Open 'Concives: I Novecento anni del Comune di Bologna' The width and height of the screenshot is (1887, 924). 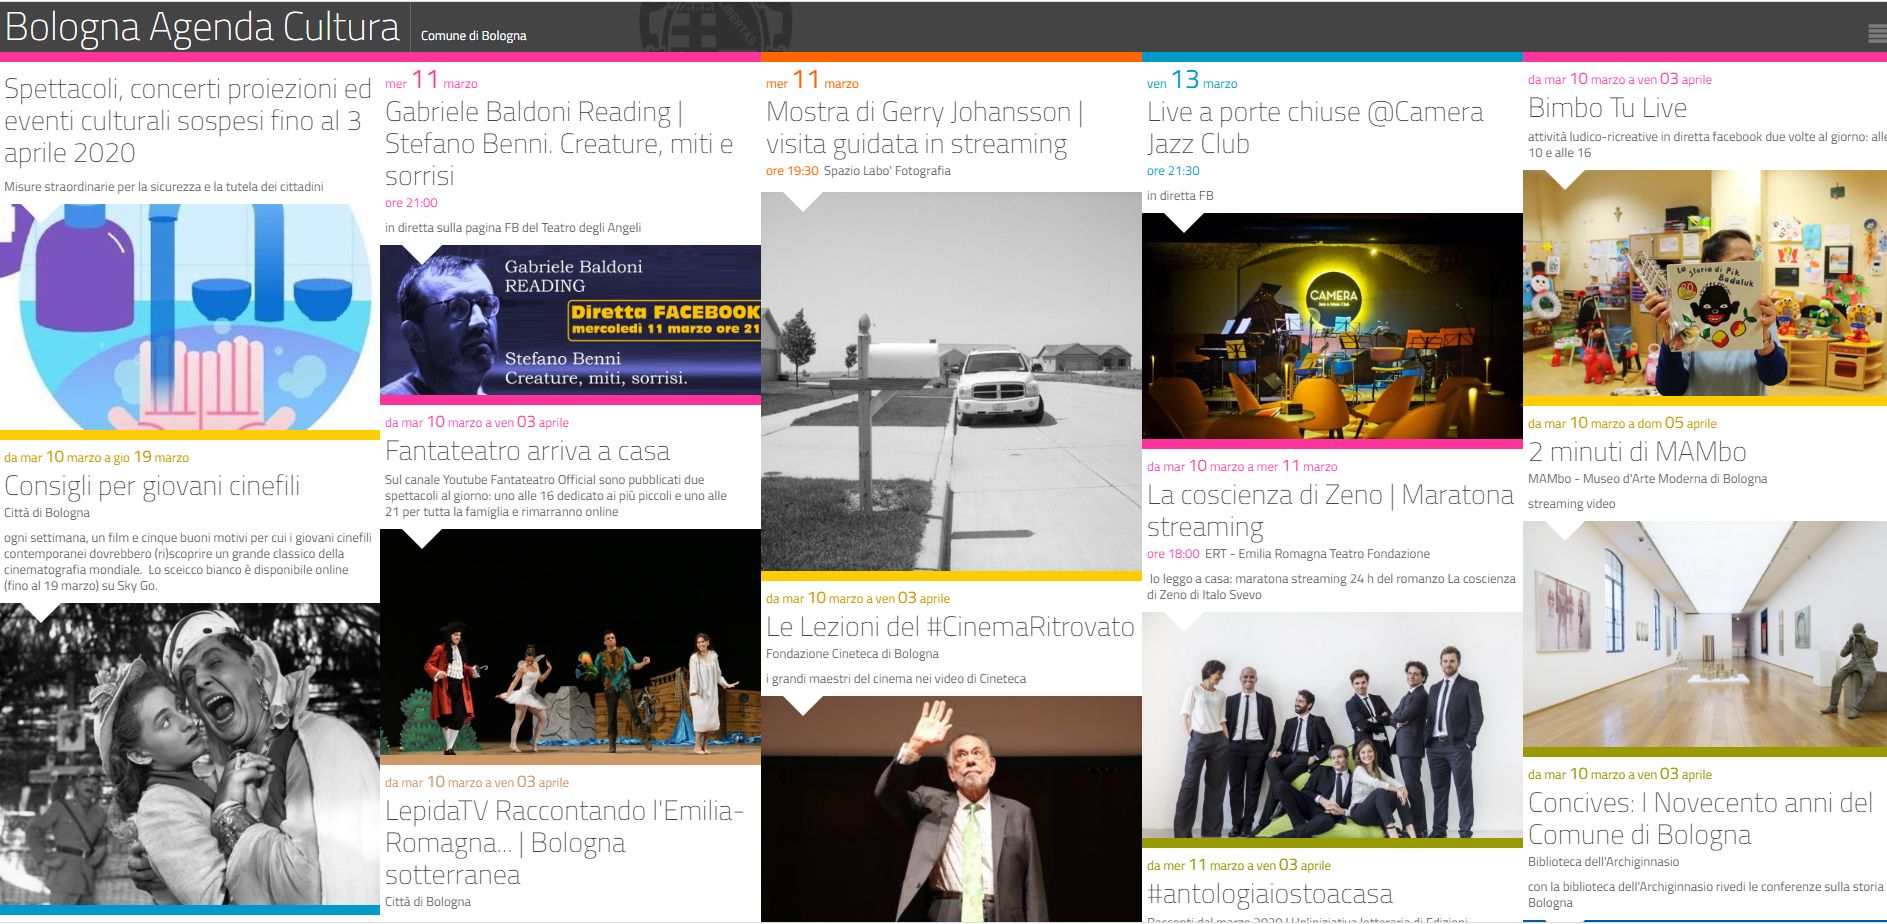pyautogui.click(x=1700, y=819)
